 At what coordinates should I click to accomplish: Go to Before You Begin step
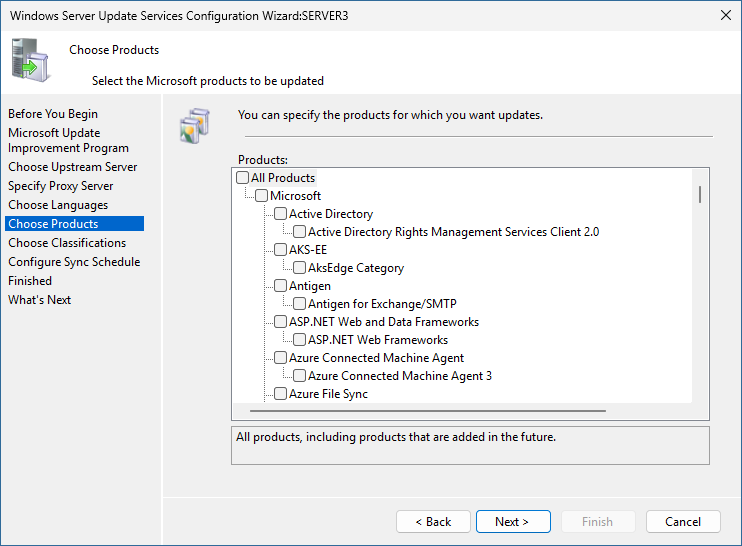53,114
